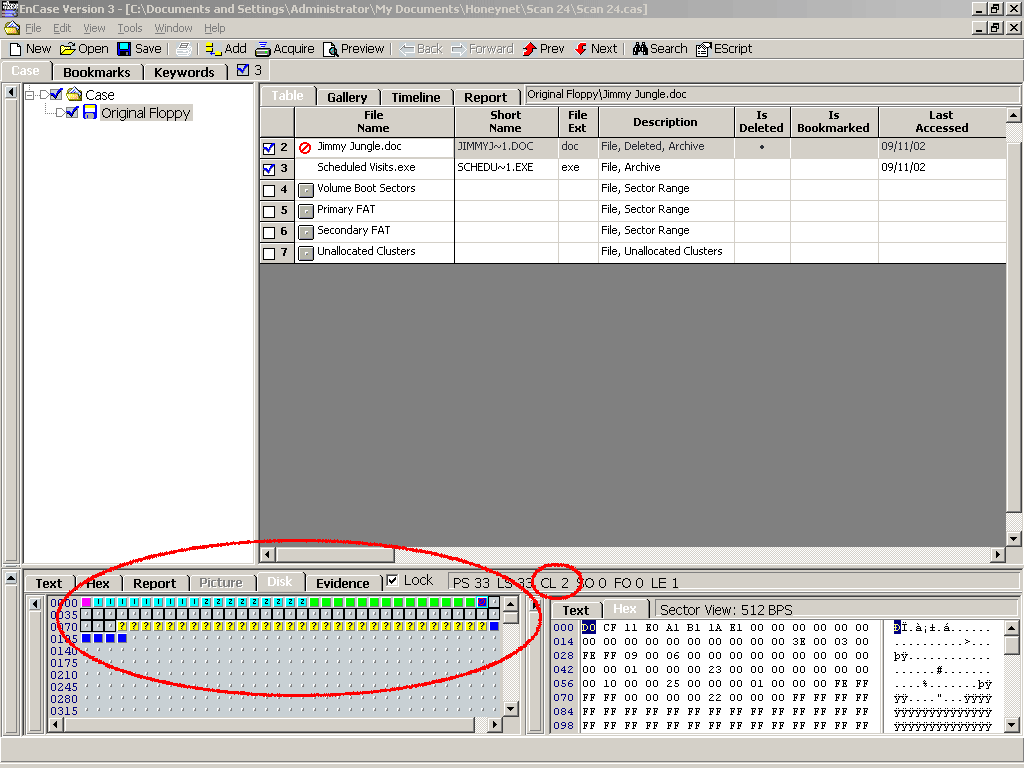Toggle the Original Floppy tree checkbox
The image size is (1024, 768).
(x=72, y=112)
